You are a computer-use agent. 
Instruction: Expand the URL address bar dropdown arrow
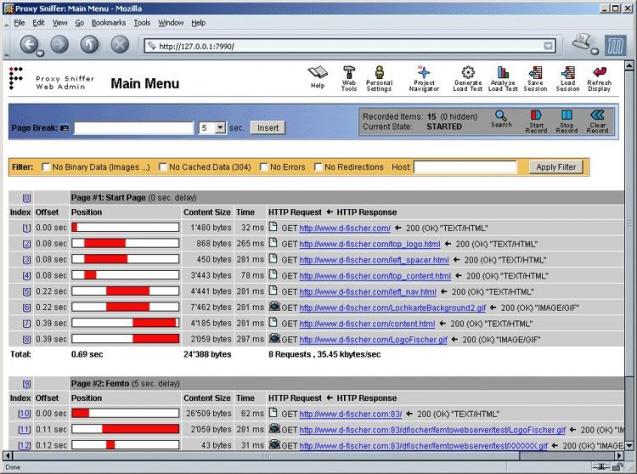tap(548, 46)
